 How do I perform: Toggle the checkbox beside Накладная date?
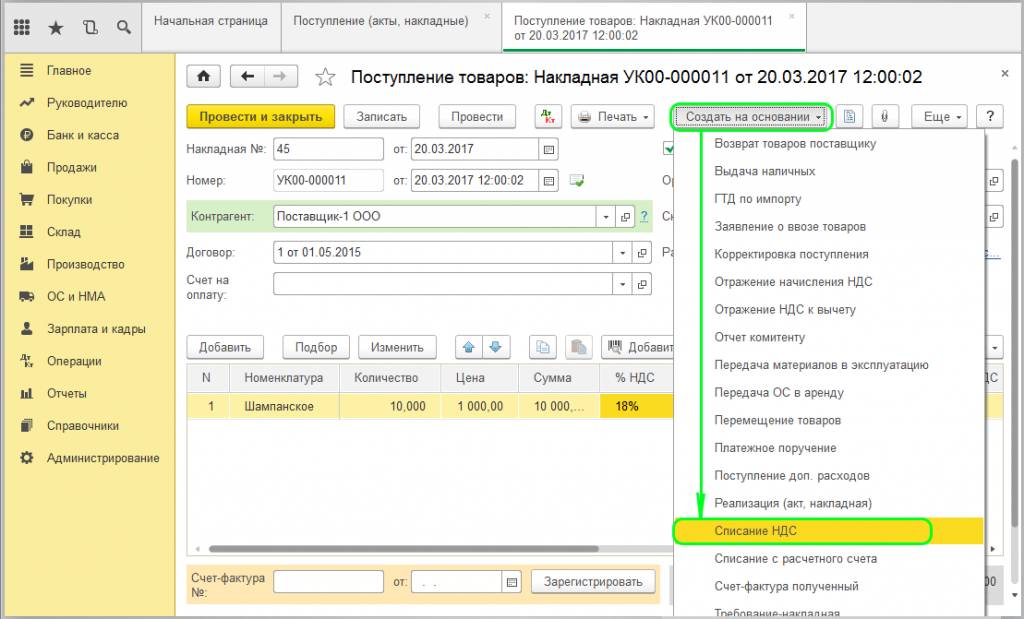[668, 149]
